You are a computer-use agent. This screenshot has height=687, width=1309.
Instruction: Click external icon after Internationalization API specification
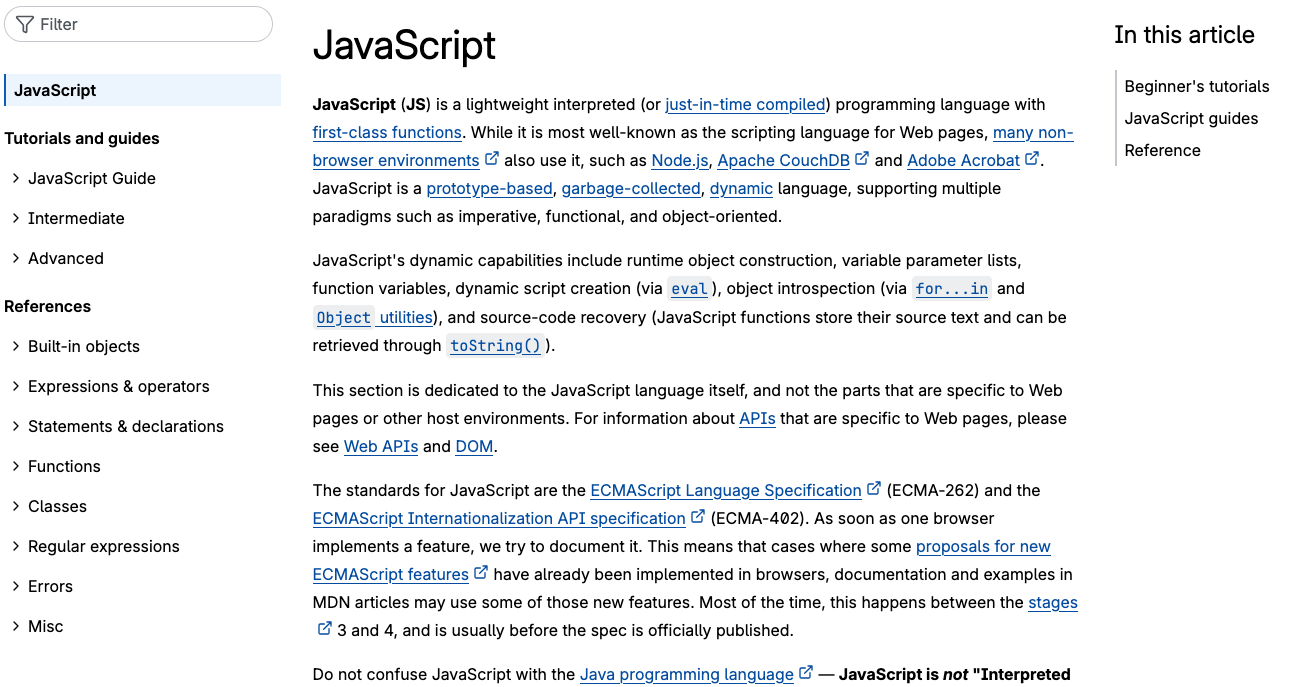[x=698, y=517]
